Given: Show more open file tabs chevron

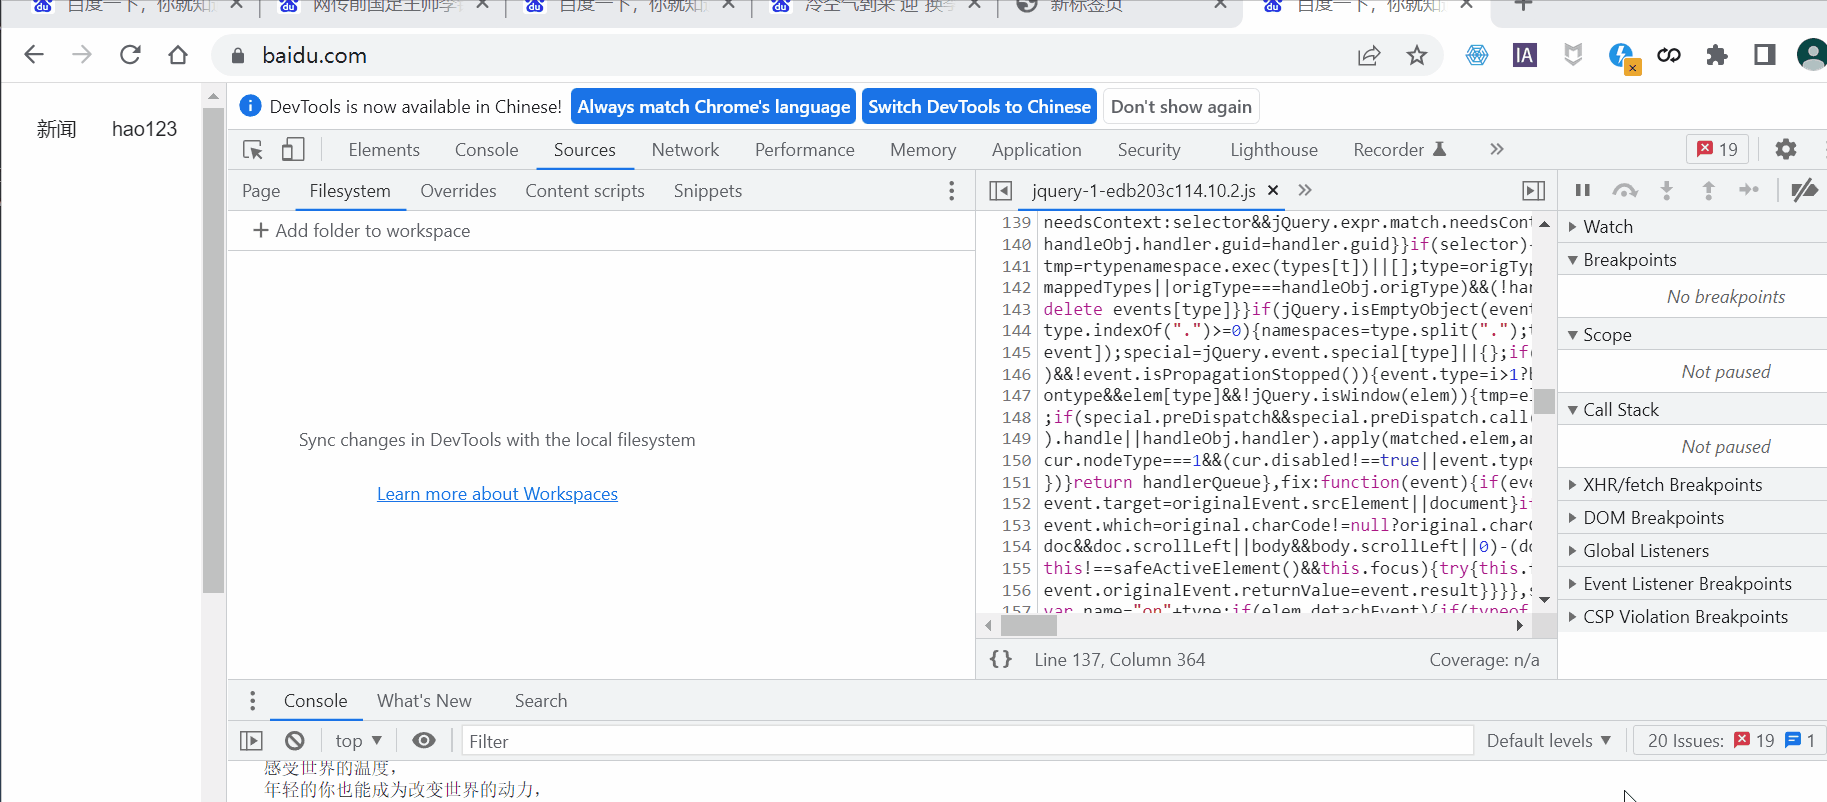Looking at the screenshot, I should click(1305, 190).
